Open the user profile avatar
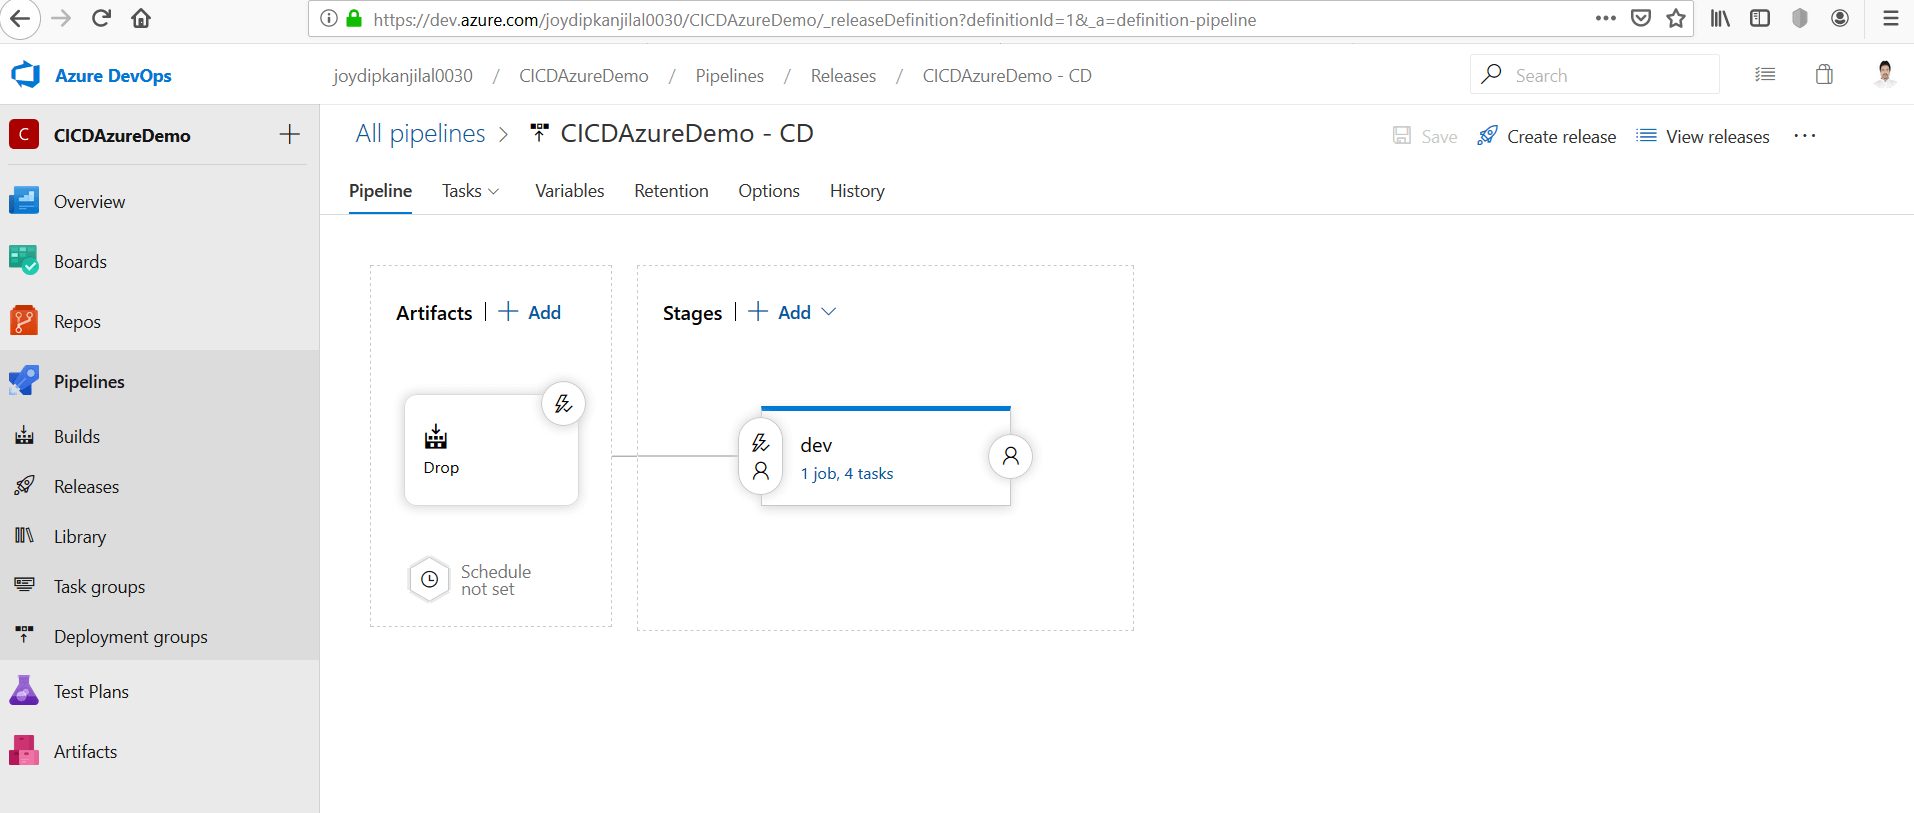This screenshot has width=1914, height=813. coord(1885,74)
